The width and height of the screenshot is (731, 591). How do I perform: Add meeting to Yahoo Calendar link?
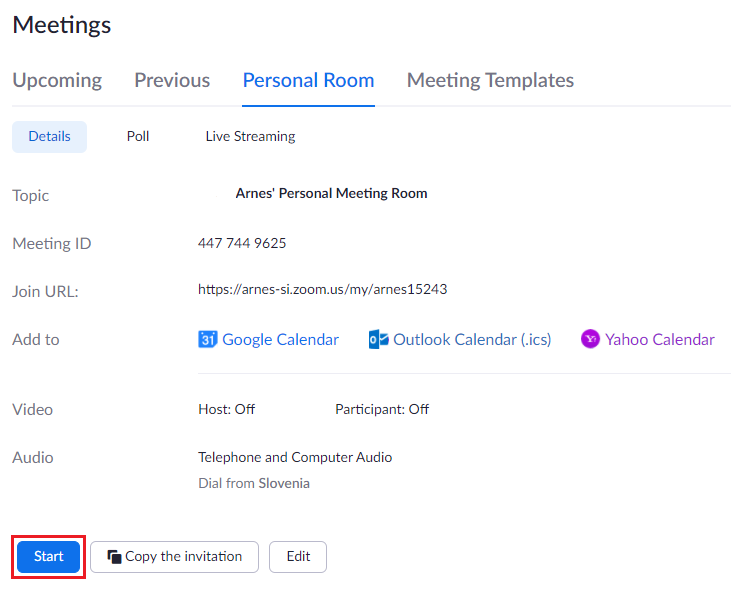click(660, 339)
